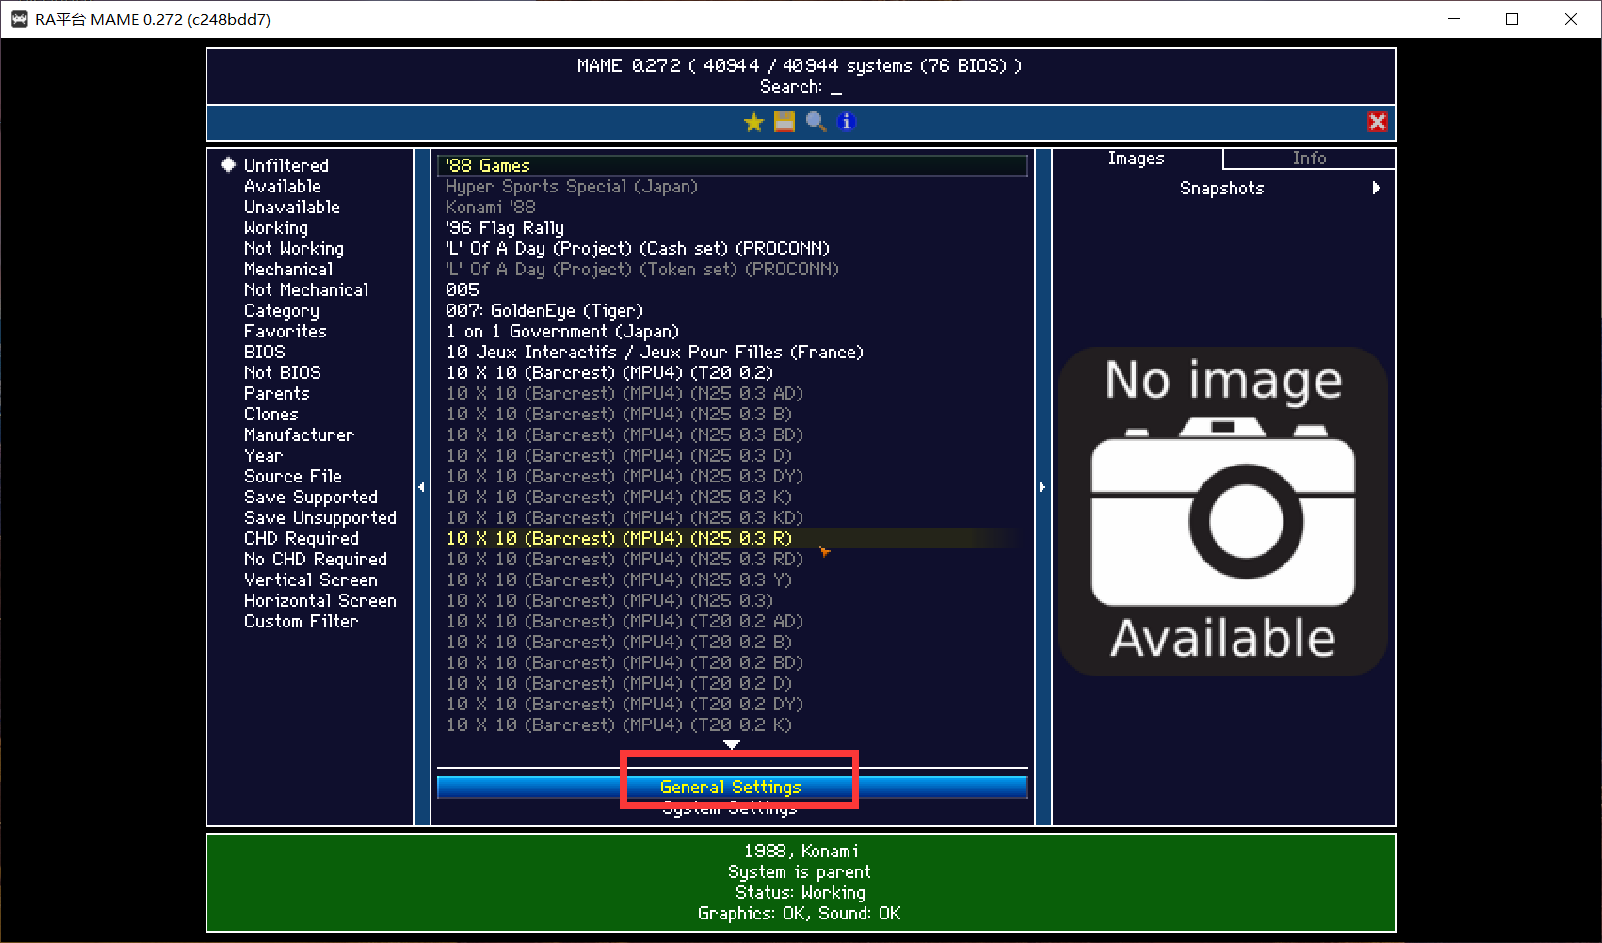Pick the Save Supported filter
This screenshot has height=943, width=1602.
pos(311,497)
